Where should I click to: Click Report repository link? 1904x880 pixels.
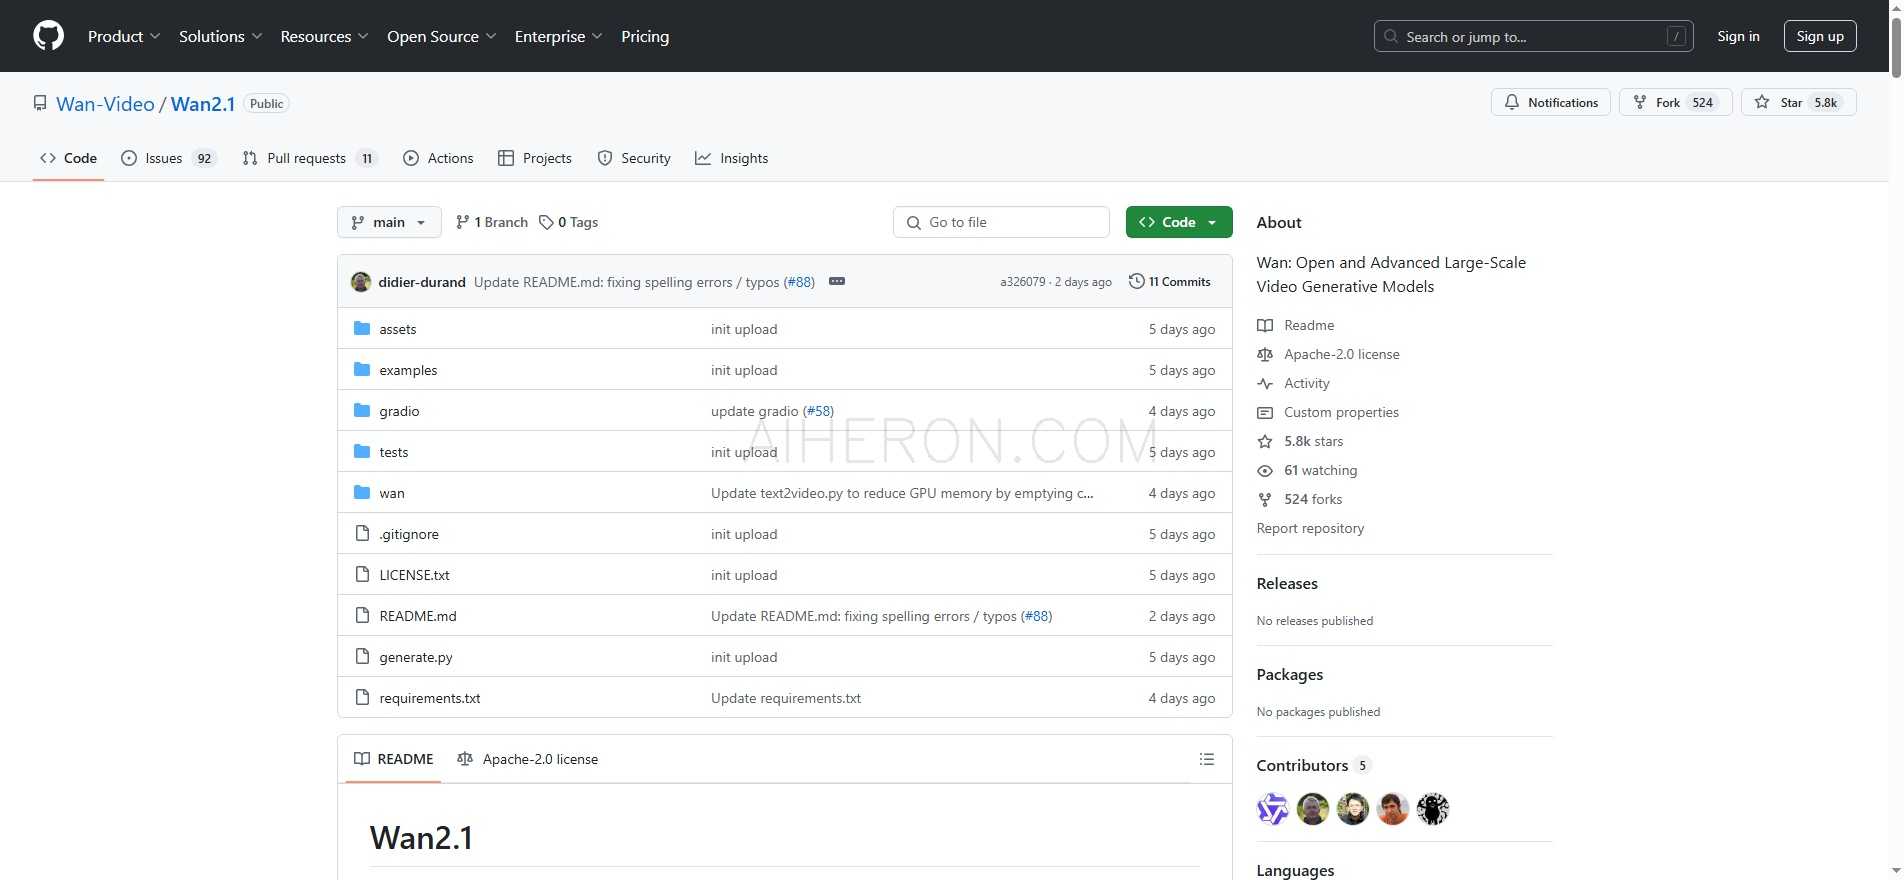pos(1310,528)
